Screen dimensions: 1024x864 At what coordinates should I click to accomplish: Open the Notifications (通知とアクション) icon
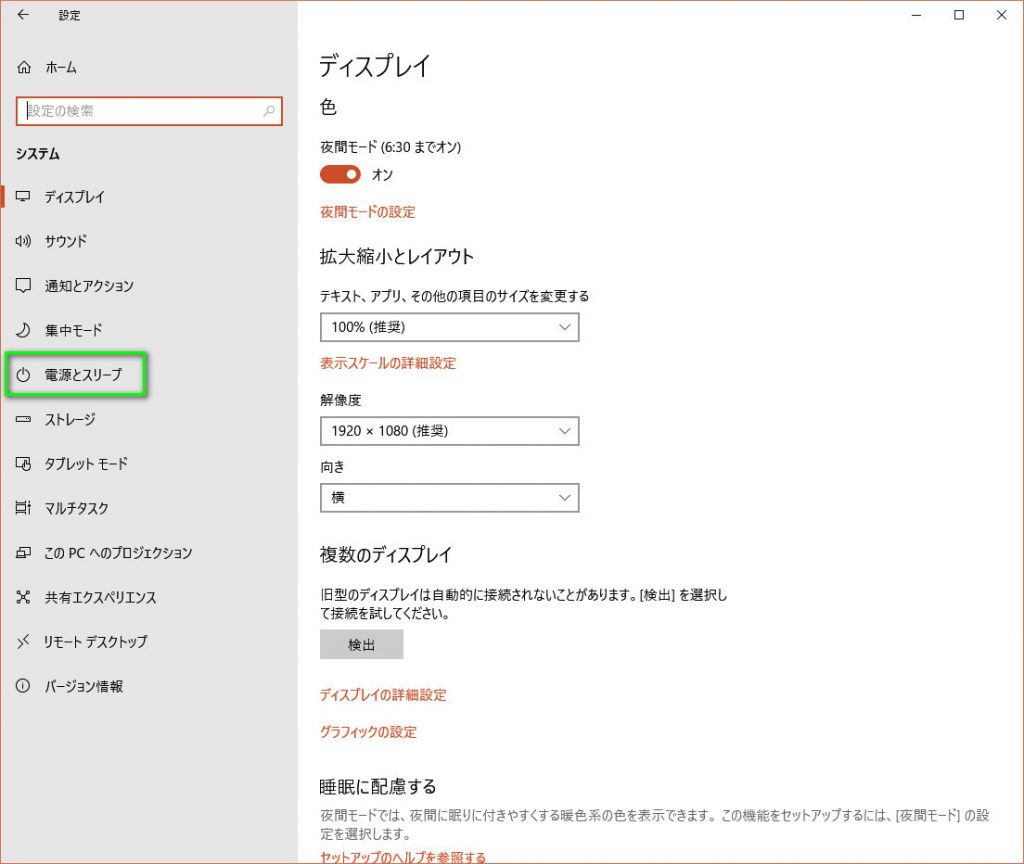pyautogui.click(x=25, y=286)
